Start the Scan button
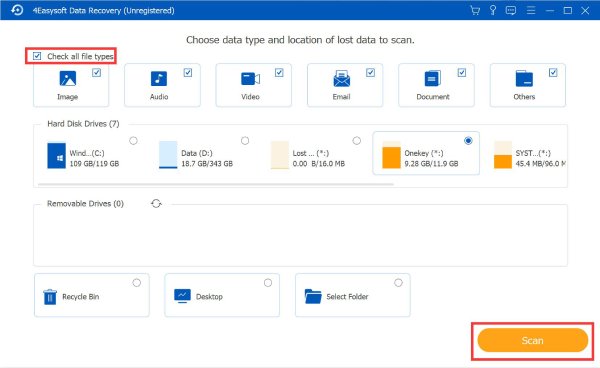This screenshot has width=600, height=368. pyautogui.click(x=532, y=340)
